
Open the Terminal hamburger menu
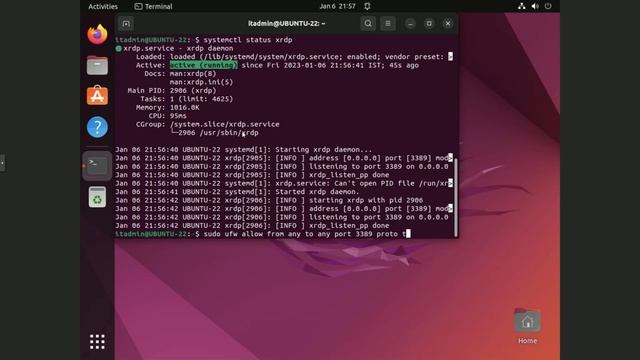click(388, 23)
